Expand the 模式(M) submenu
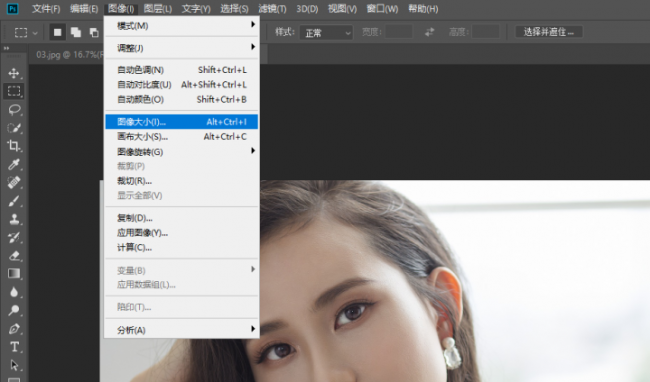Viewport: 650px width, 382px height. coord(182,26)
